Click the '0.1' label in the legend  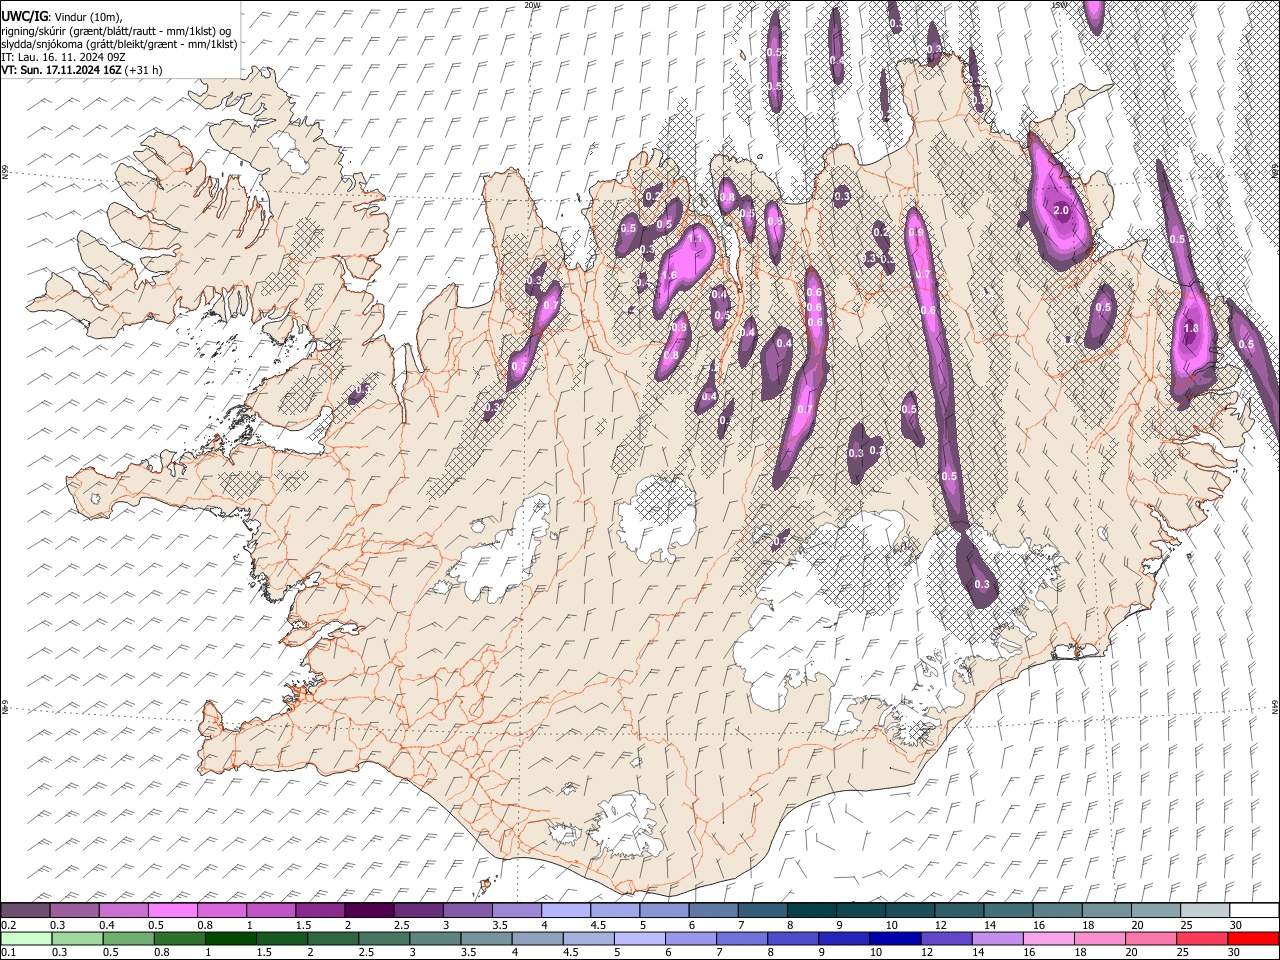pyautogui.click(x=8, y=952)
